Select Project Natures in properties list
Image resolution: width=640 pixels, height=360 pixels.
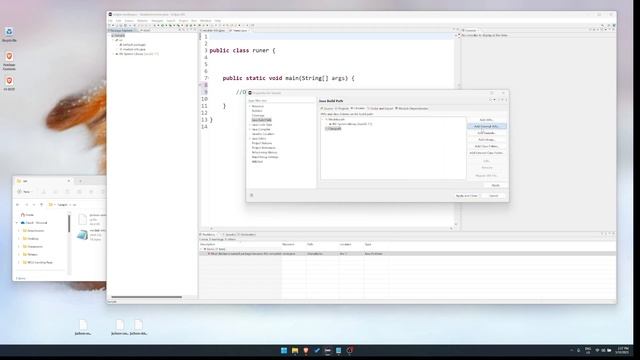(262, 143)
